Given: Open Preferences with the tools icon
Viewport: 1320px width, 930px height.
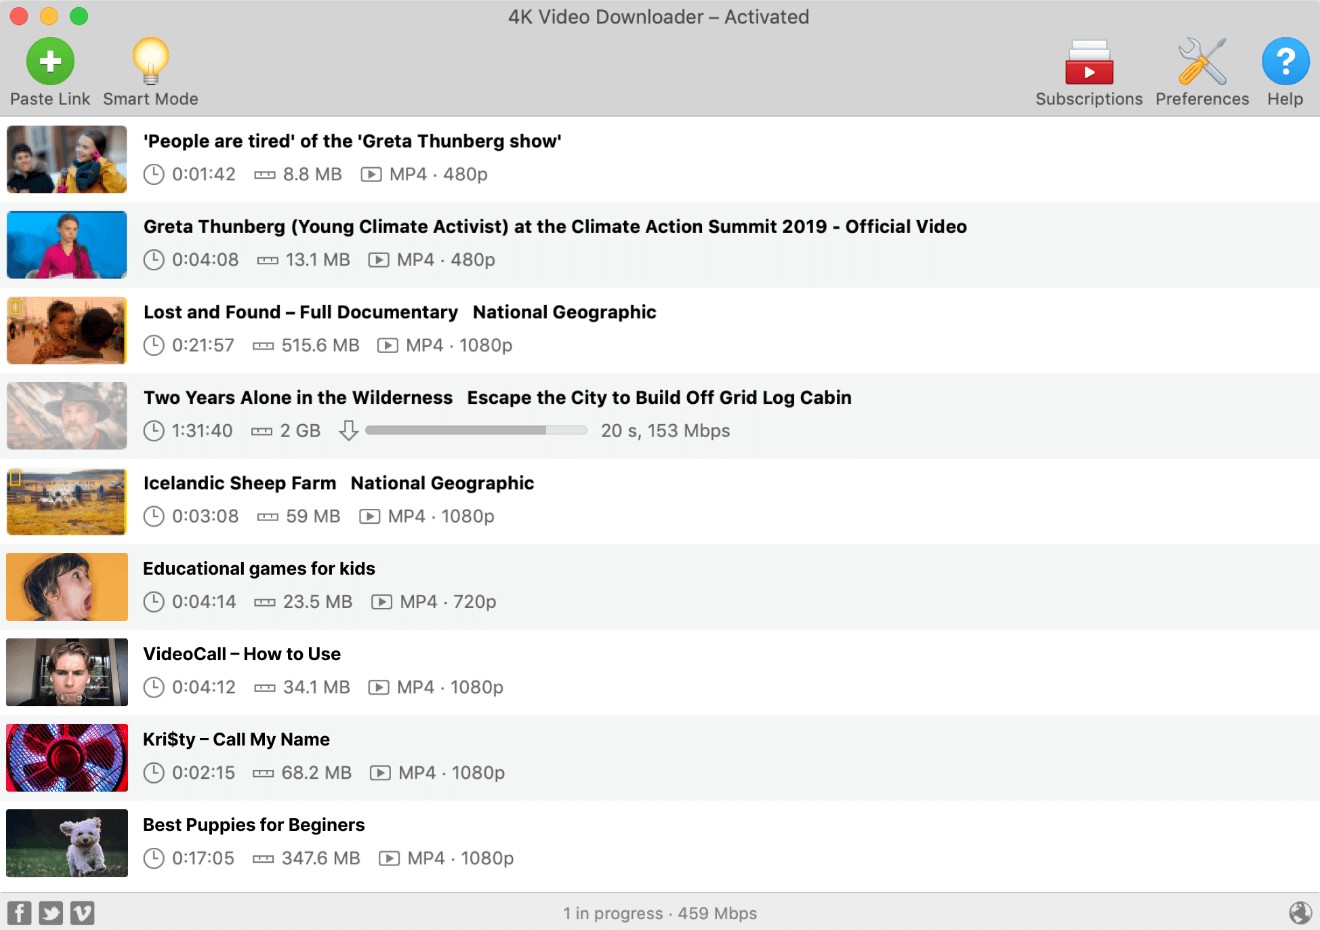Looking at the screenshot, I should [x=1201, y=62].
